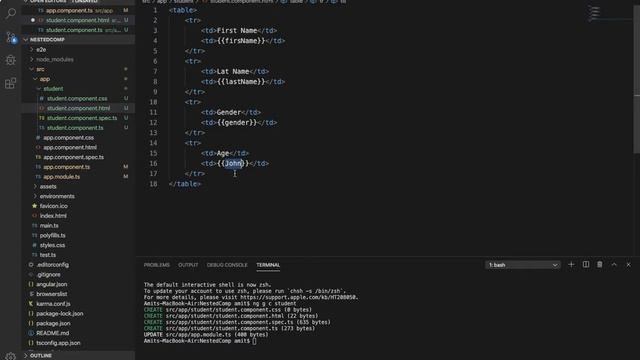The width and height of the screenshot is (640, 360).
Task: Expand the e2e folder
Action: point(41,49)
